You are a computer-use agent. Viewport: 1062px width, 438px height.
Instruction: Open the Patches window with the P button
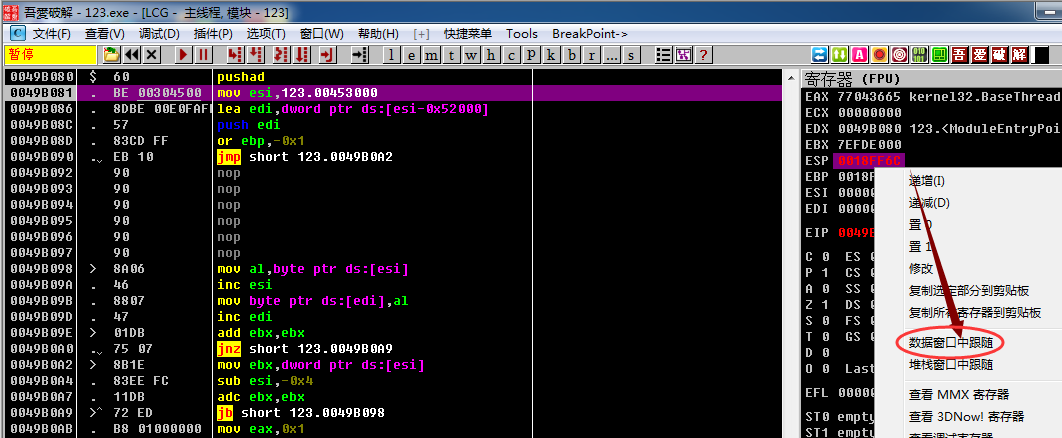(x=531, y=56)
